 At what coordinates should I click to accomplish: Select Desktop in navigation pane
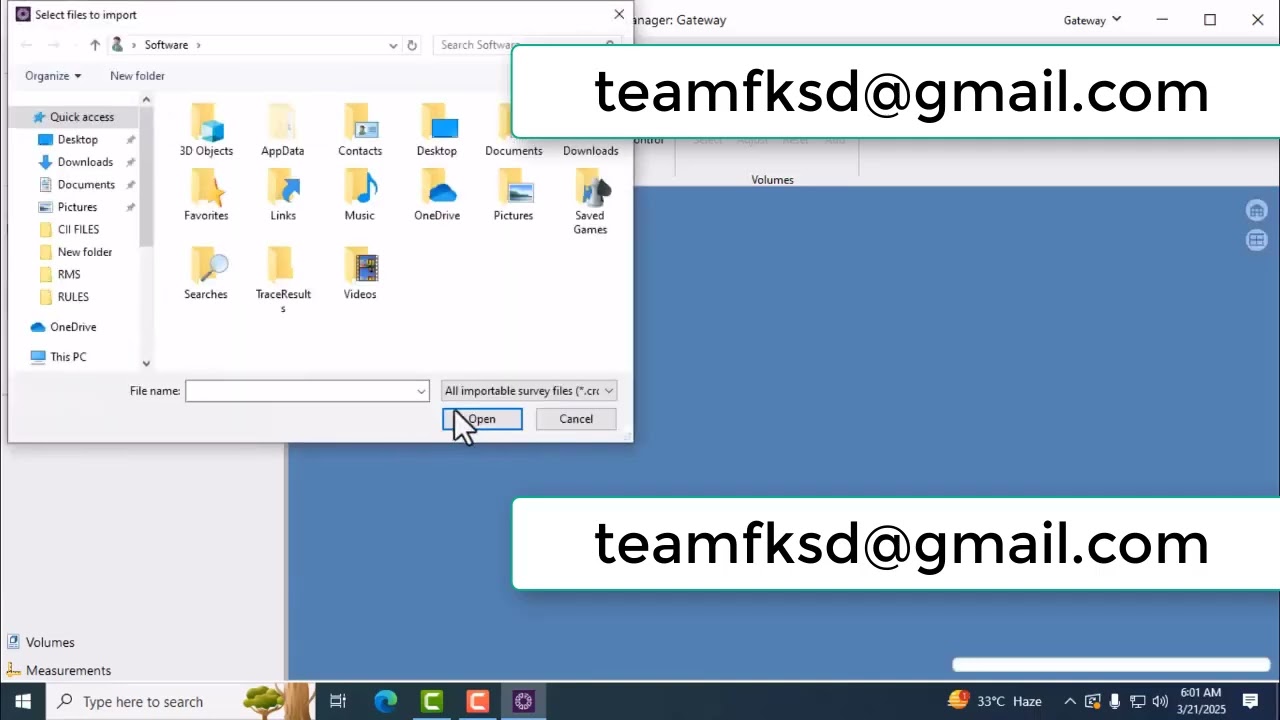coord(77,140)
